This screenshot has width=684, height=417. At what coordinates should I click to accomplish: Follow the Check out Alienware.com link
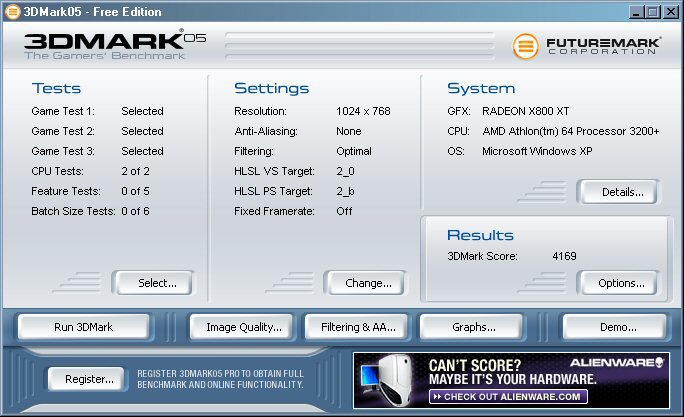pos(508,396)
